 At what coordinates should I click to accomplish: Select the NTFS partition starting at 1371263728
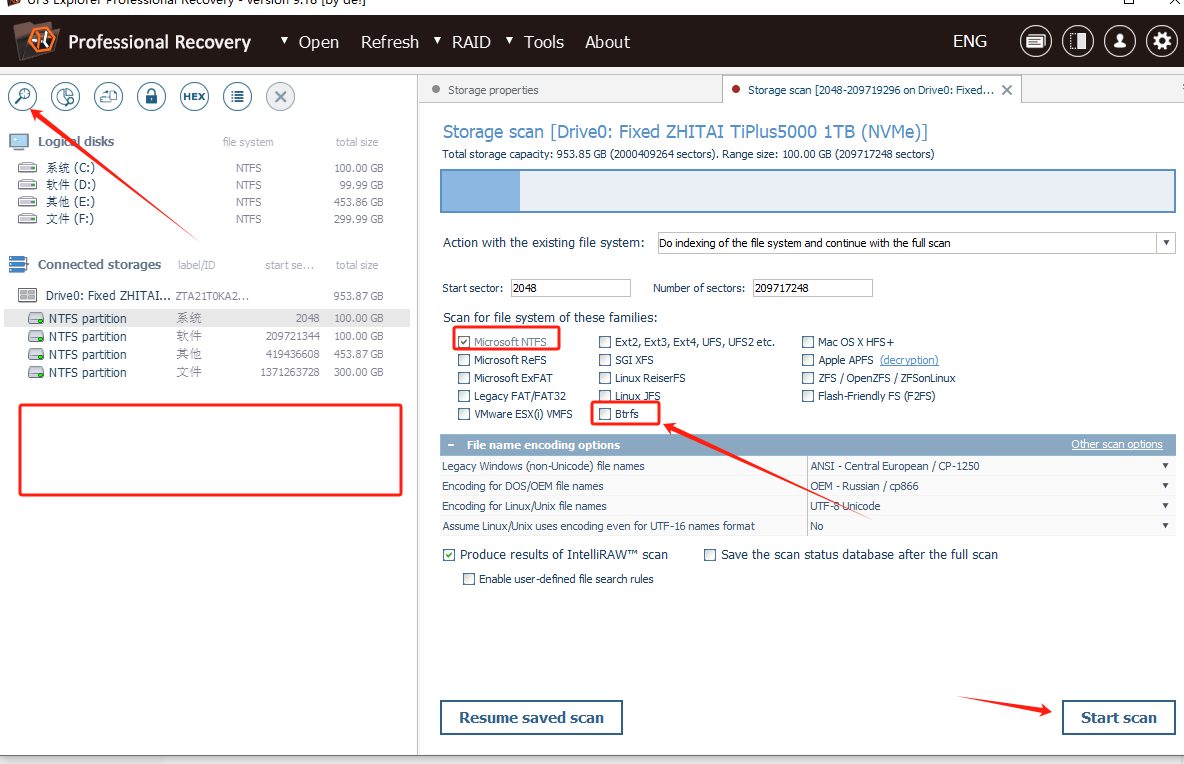[207, 372]
